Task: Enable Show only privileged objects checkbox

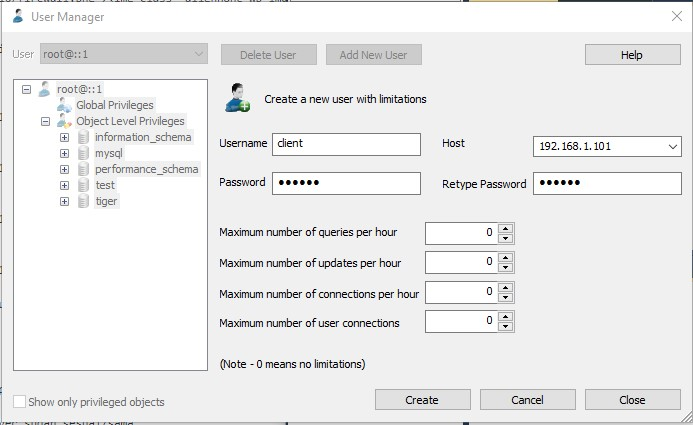Action: 20,402
